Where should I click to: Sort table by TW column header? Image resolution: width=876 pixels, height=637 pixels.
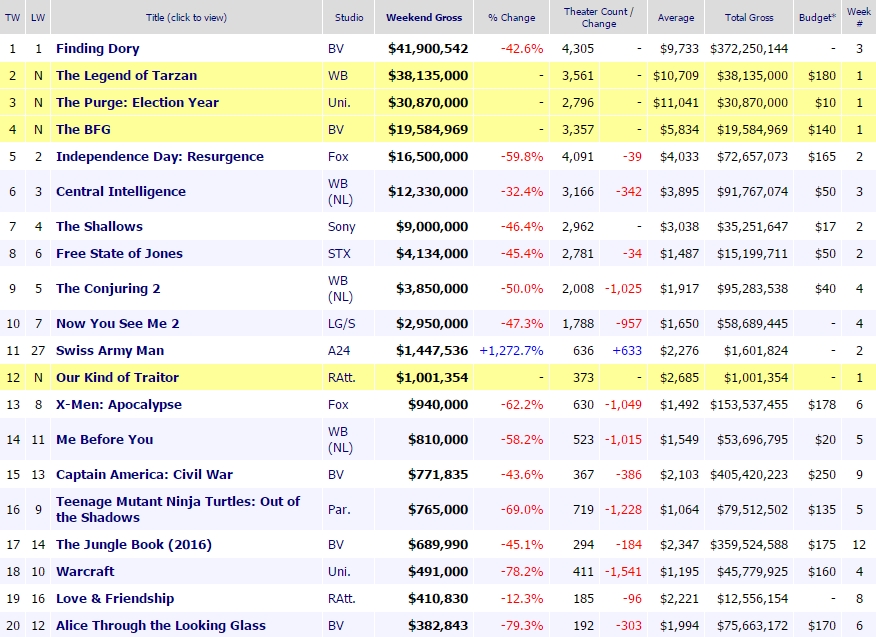pos(12,17)
